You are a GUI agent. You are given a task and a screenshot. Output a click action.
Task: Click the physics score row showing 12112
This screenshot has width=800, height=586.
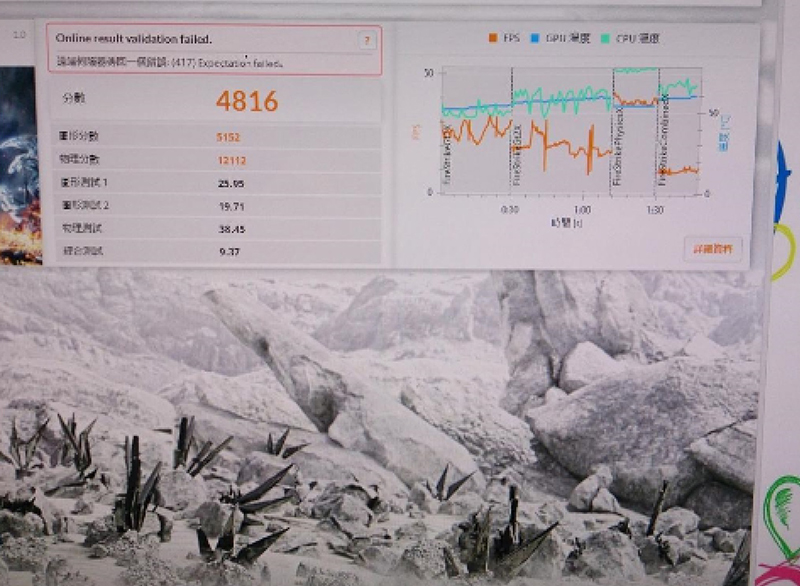point(215,160)
